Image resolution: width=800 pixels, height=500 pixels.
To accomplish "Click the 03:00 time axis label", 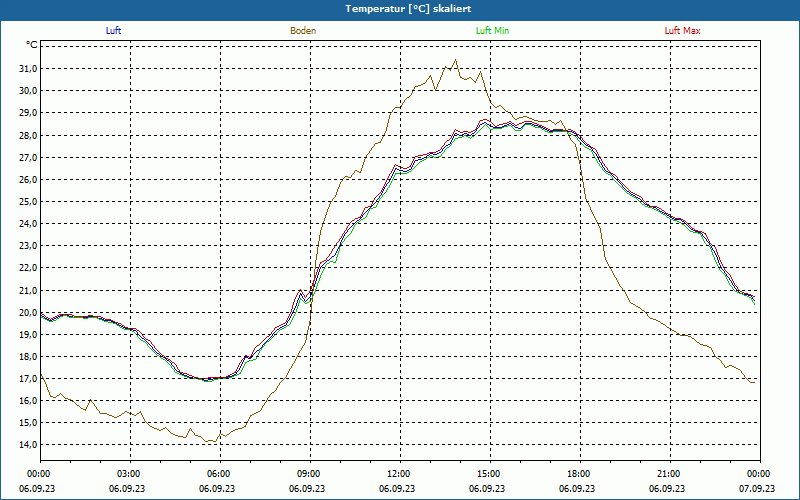I will tap(131, 474).
